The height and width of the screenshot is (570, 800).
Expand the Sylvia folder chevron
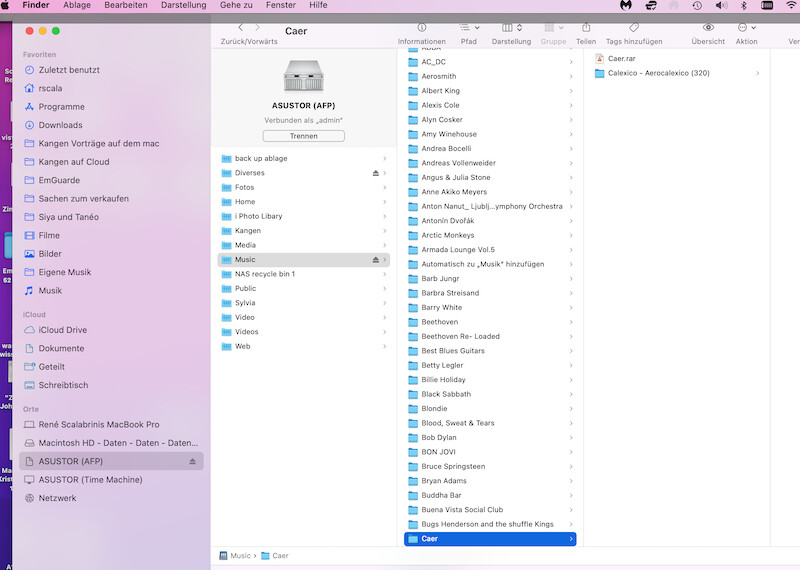[x=385, y=303]
